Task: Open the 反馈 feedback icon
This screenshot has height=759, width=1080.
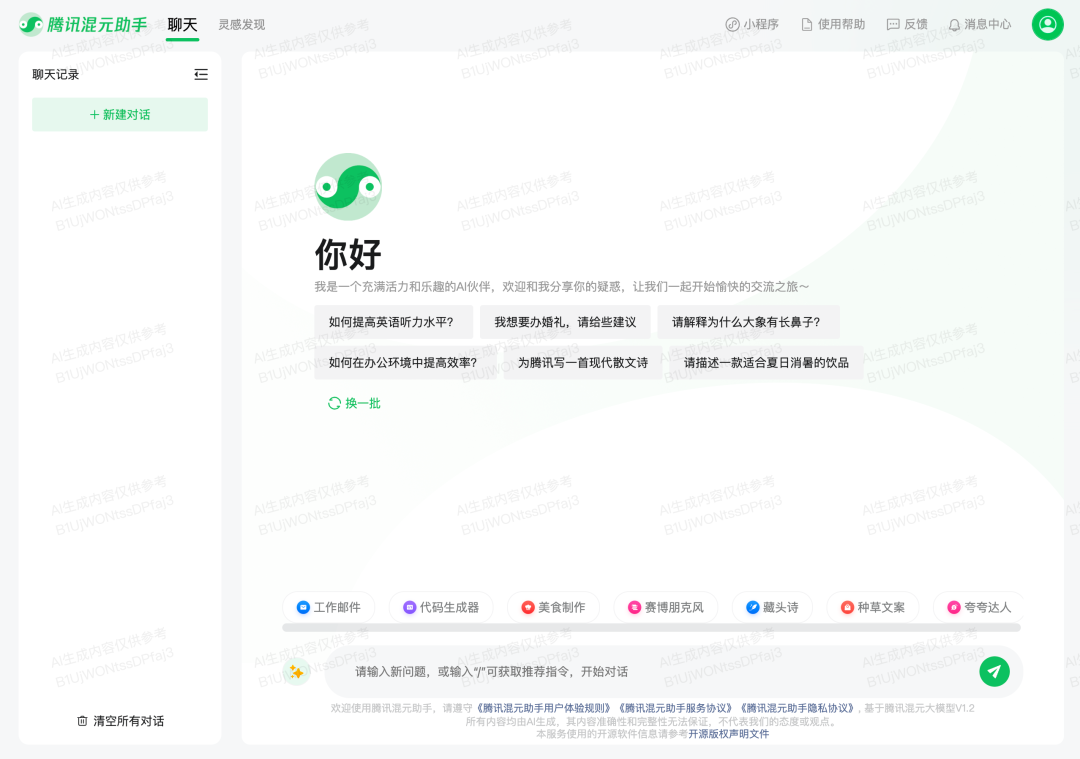Action: (x=893, y=24)
